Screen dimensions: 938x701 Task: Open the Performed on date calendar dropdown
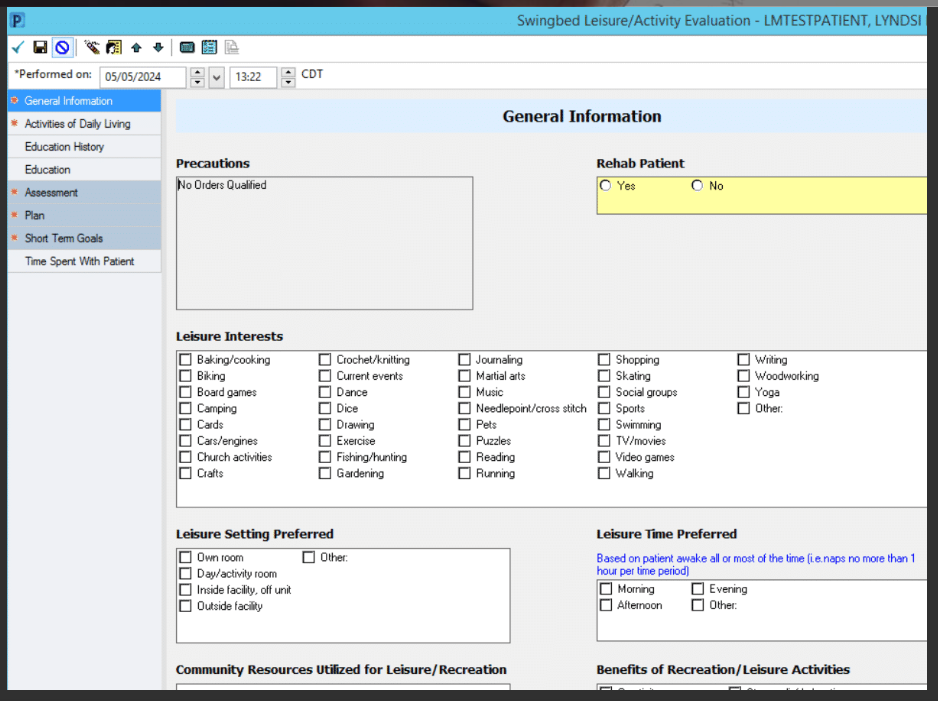pos(217,77)
